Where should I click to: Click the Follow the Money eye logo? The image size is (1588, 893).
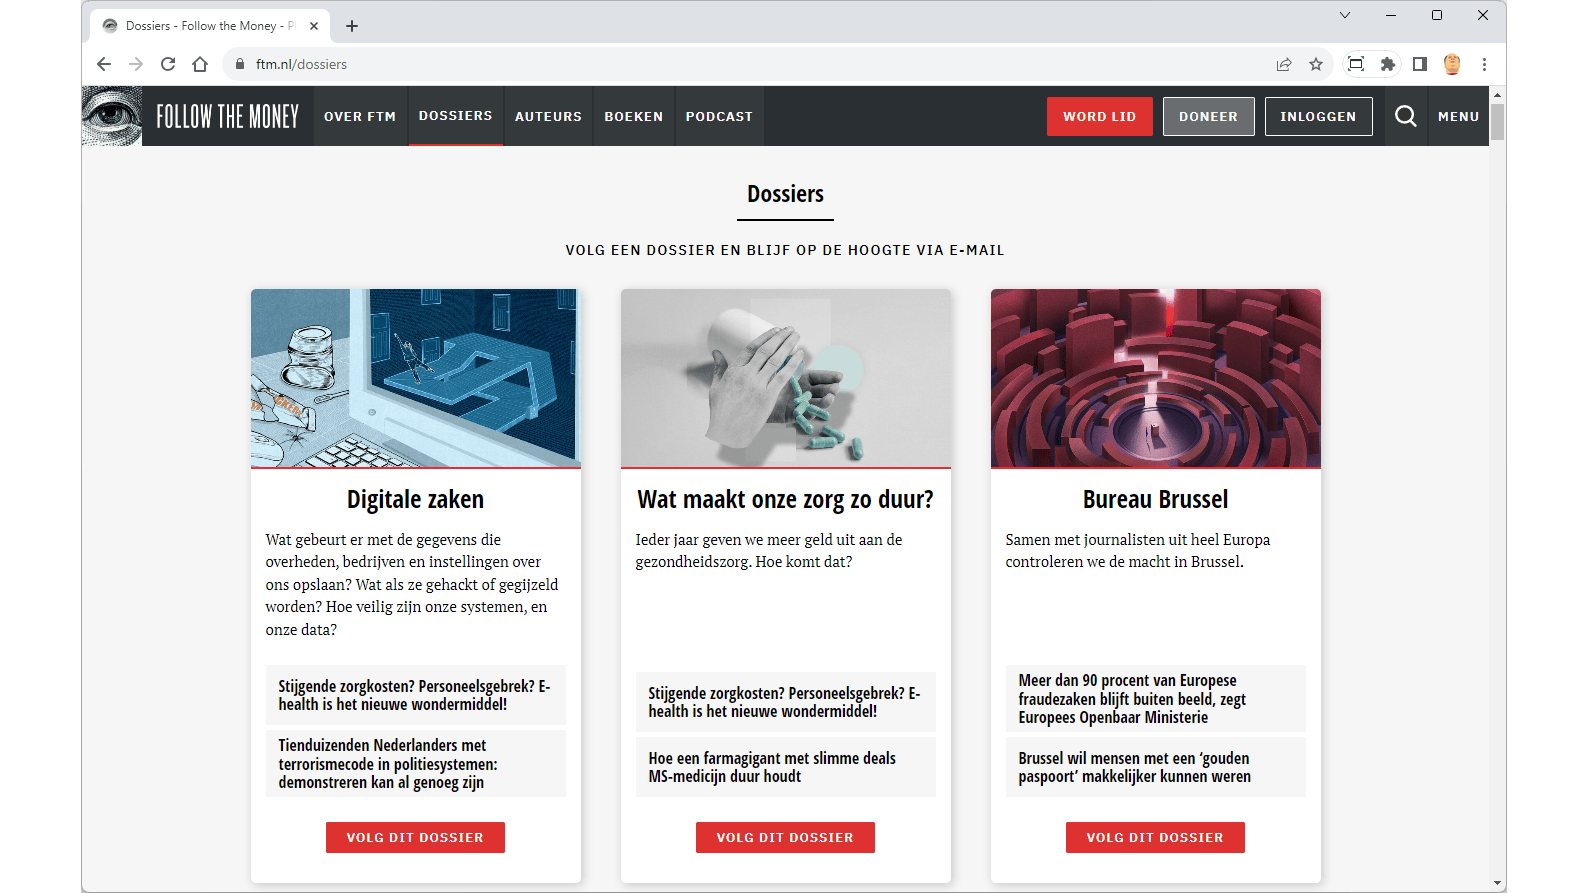112,116
